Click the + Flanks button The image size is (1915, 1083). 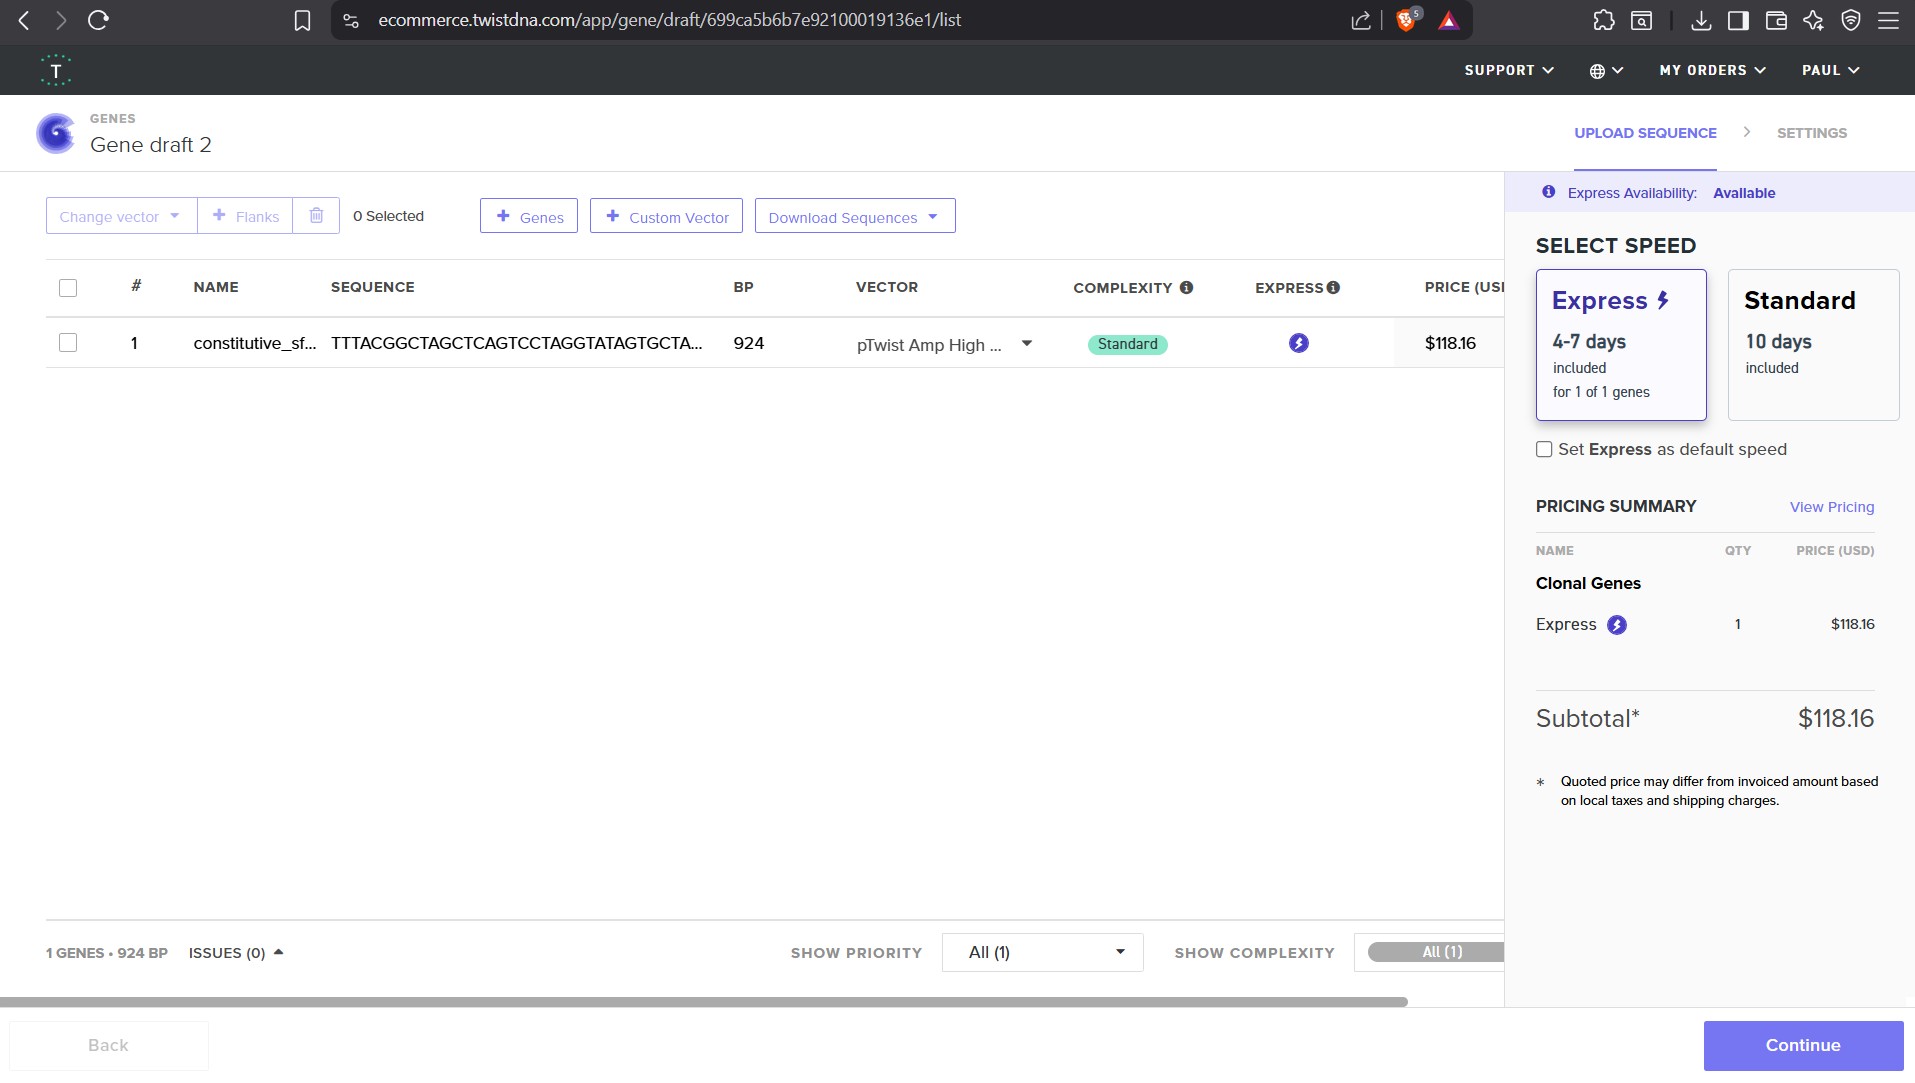[245, 216]
